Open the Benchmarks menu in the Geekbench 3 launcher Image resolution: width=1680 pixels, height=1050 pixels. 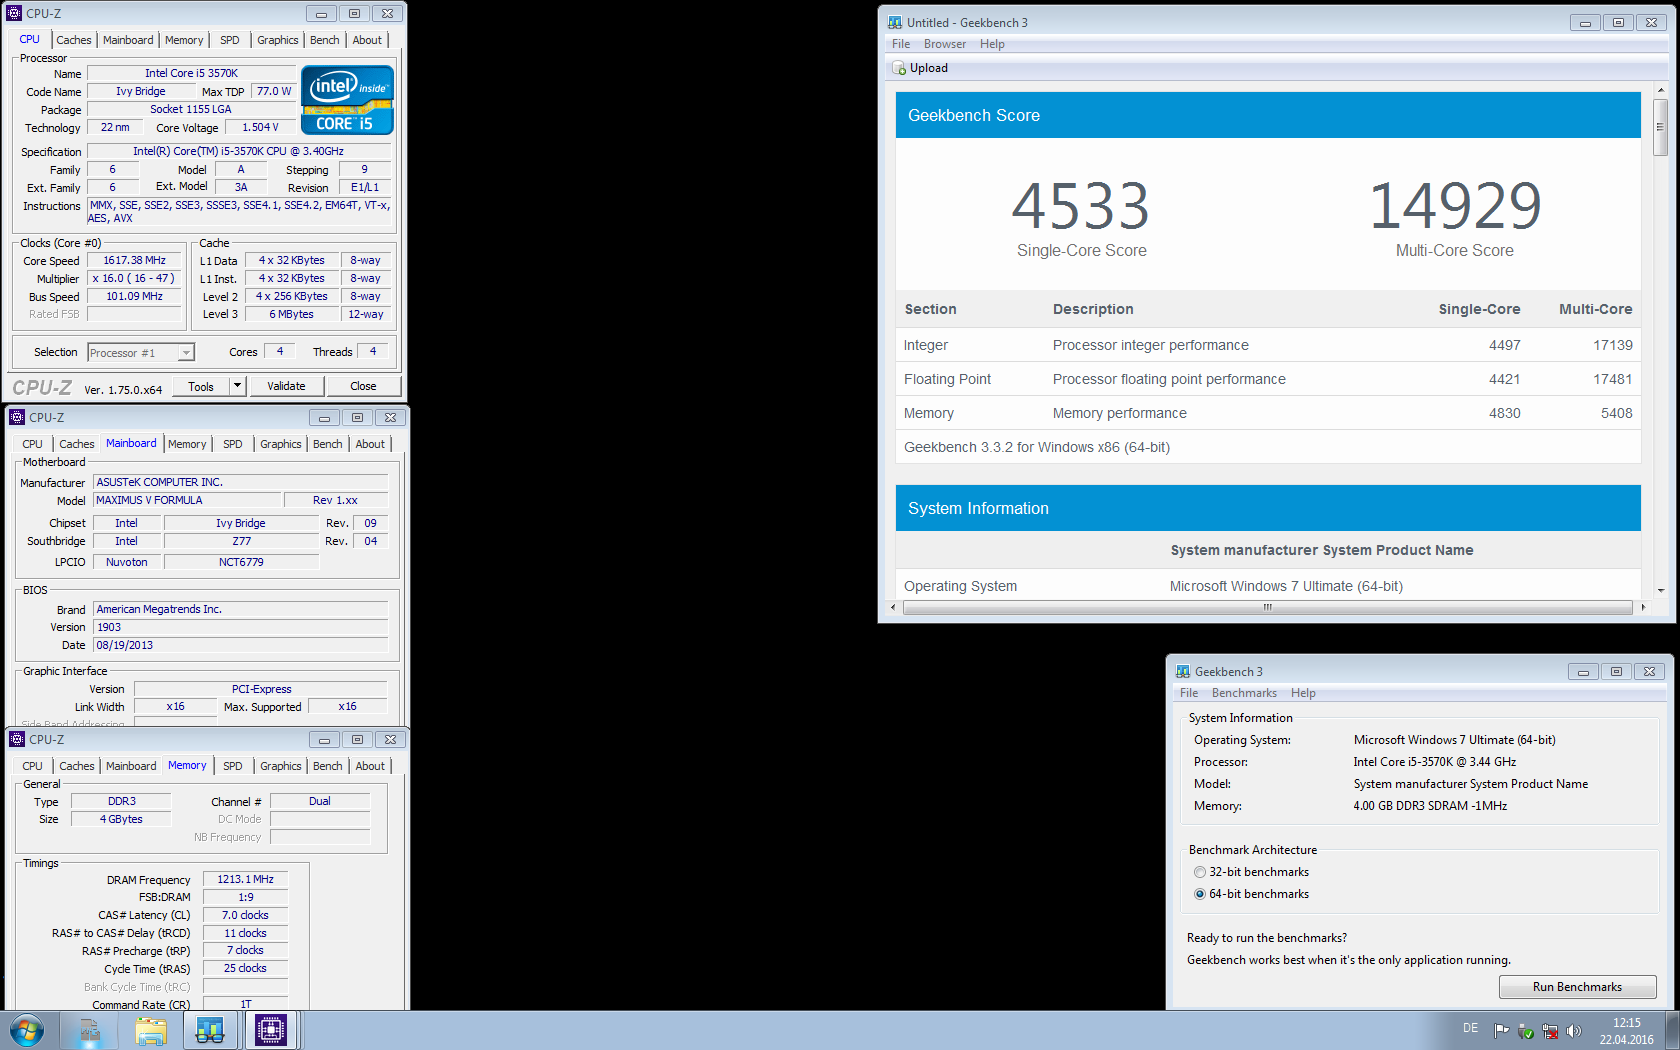point(1244,693)
